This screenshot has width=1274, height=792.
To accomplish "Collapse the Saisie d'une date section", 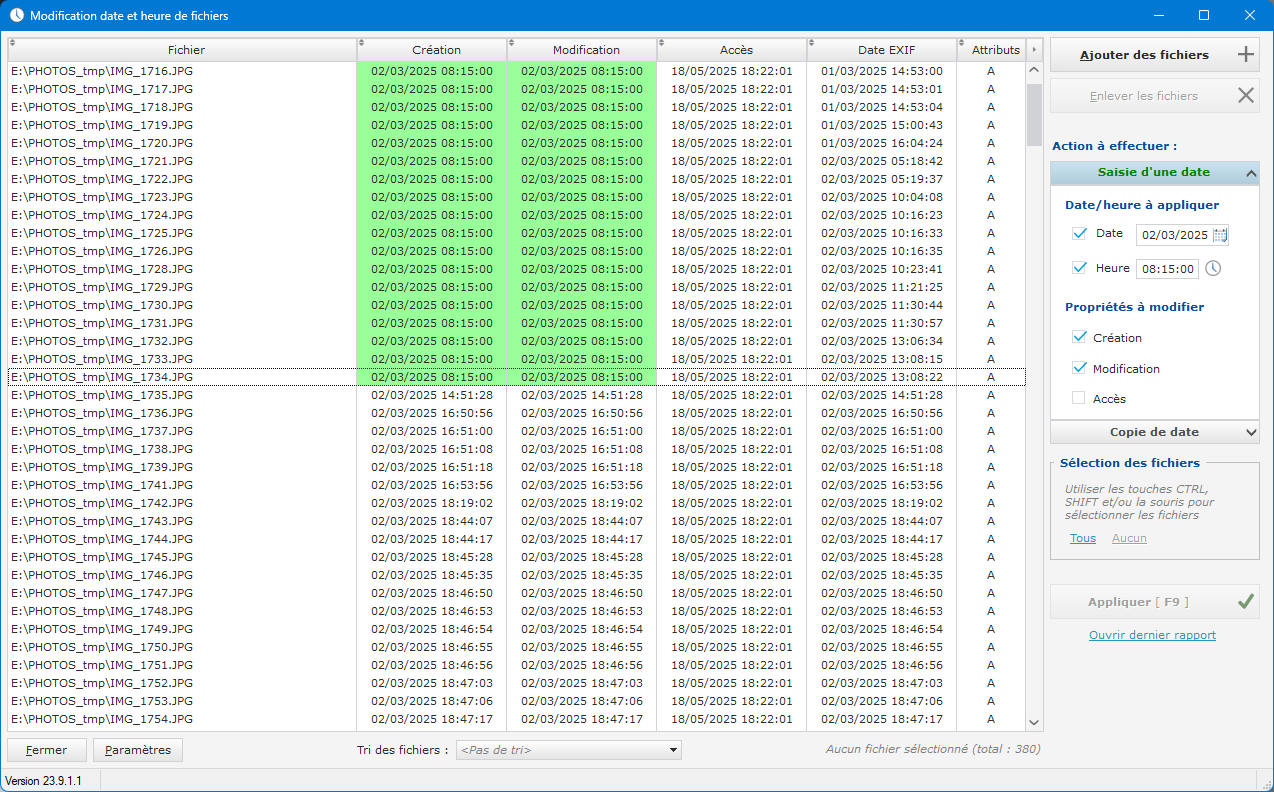I will pos(1154,173).
